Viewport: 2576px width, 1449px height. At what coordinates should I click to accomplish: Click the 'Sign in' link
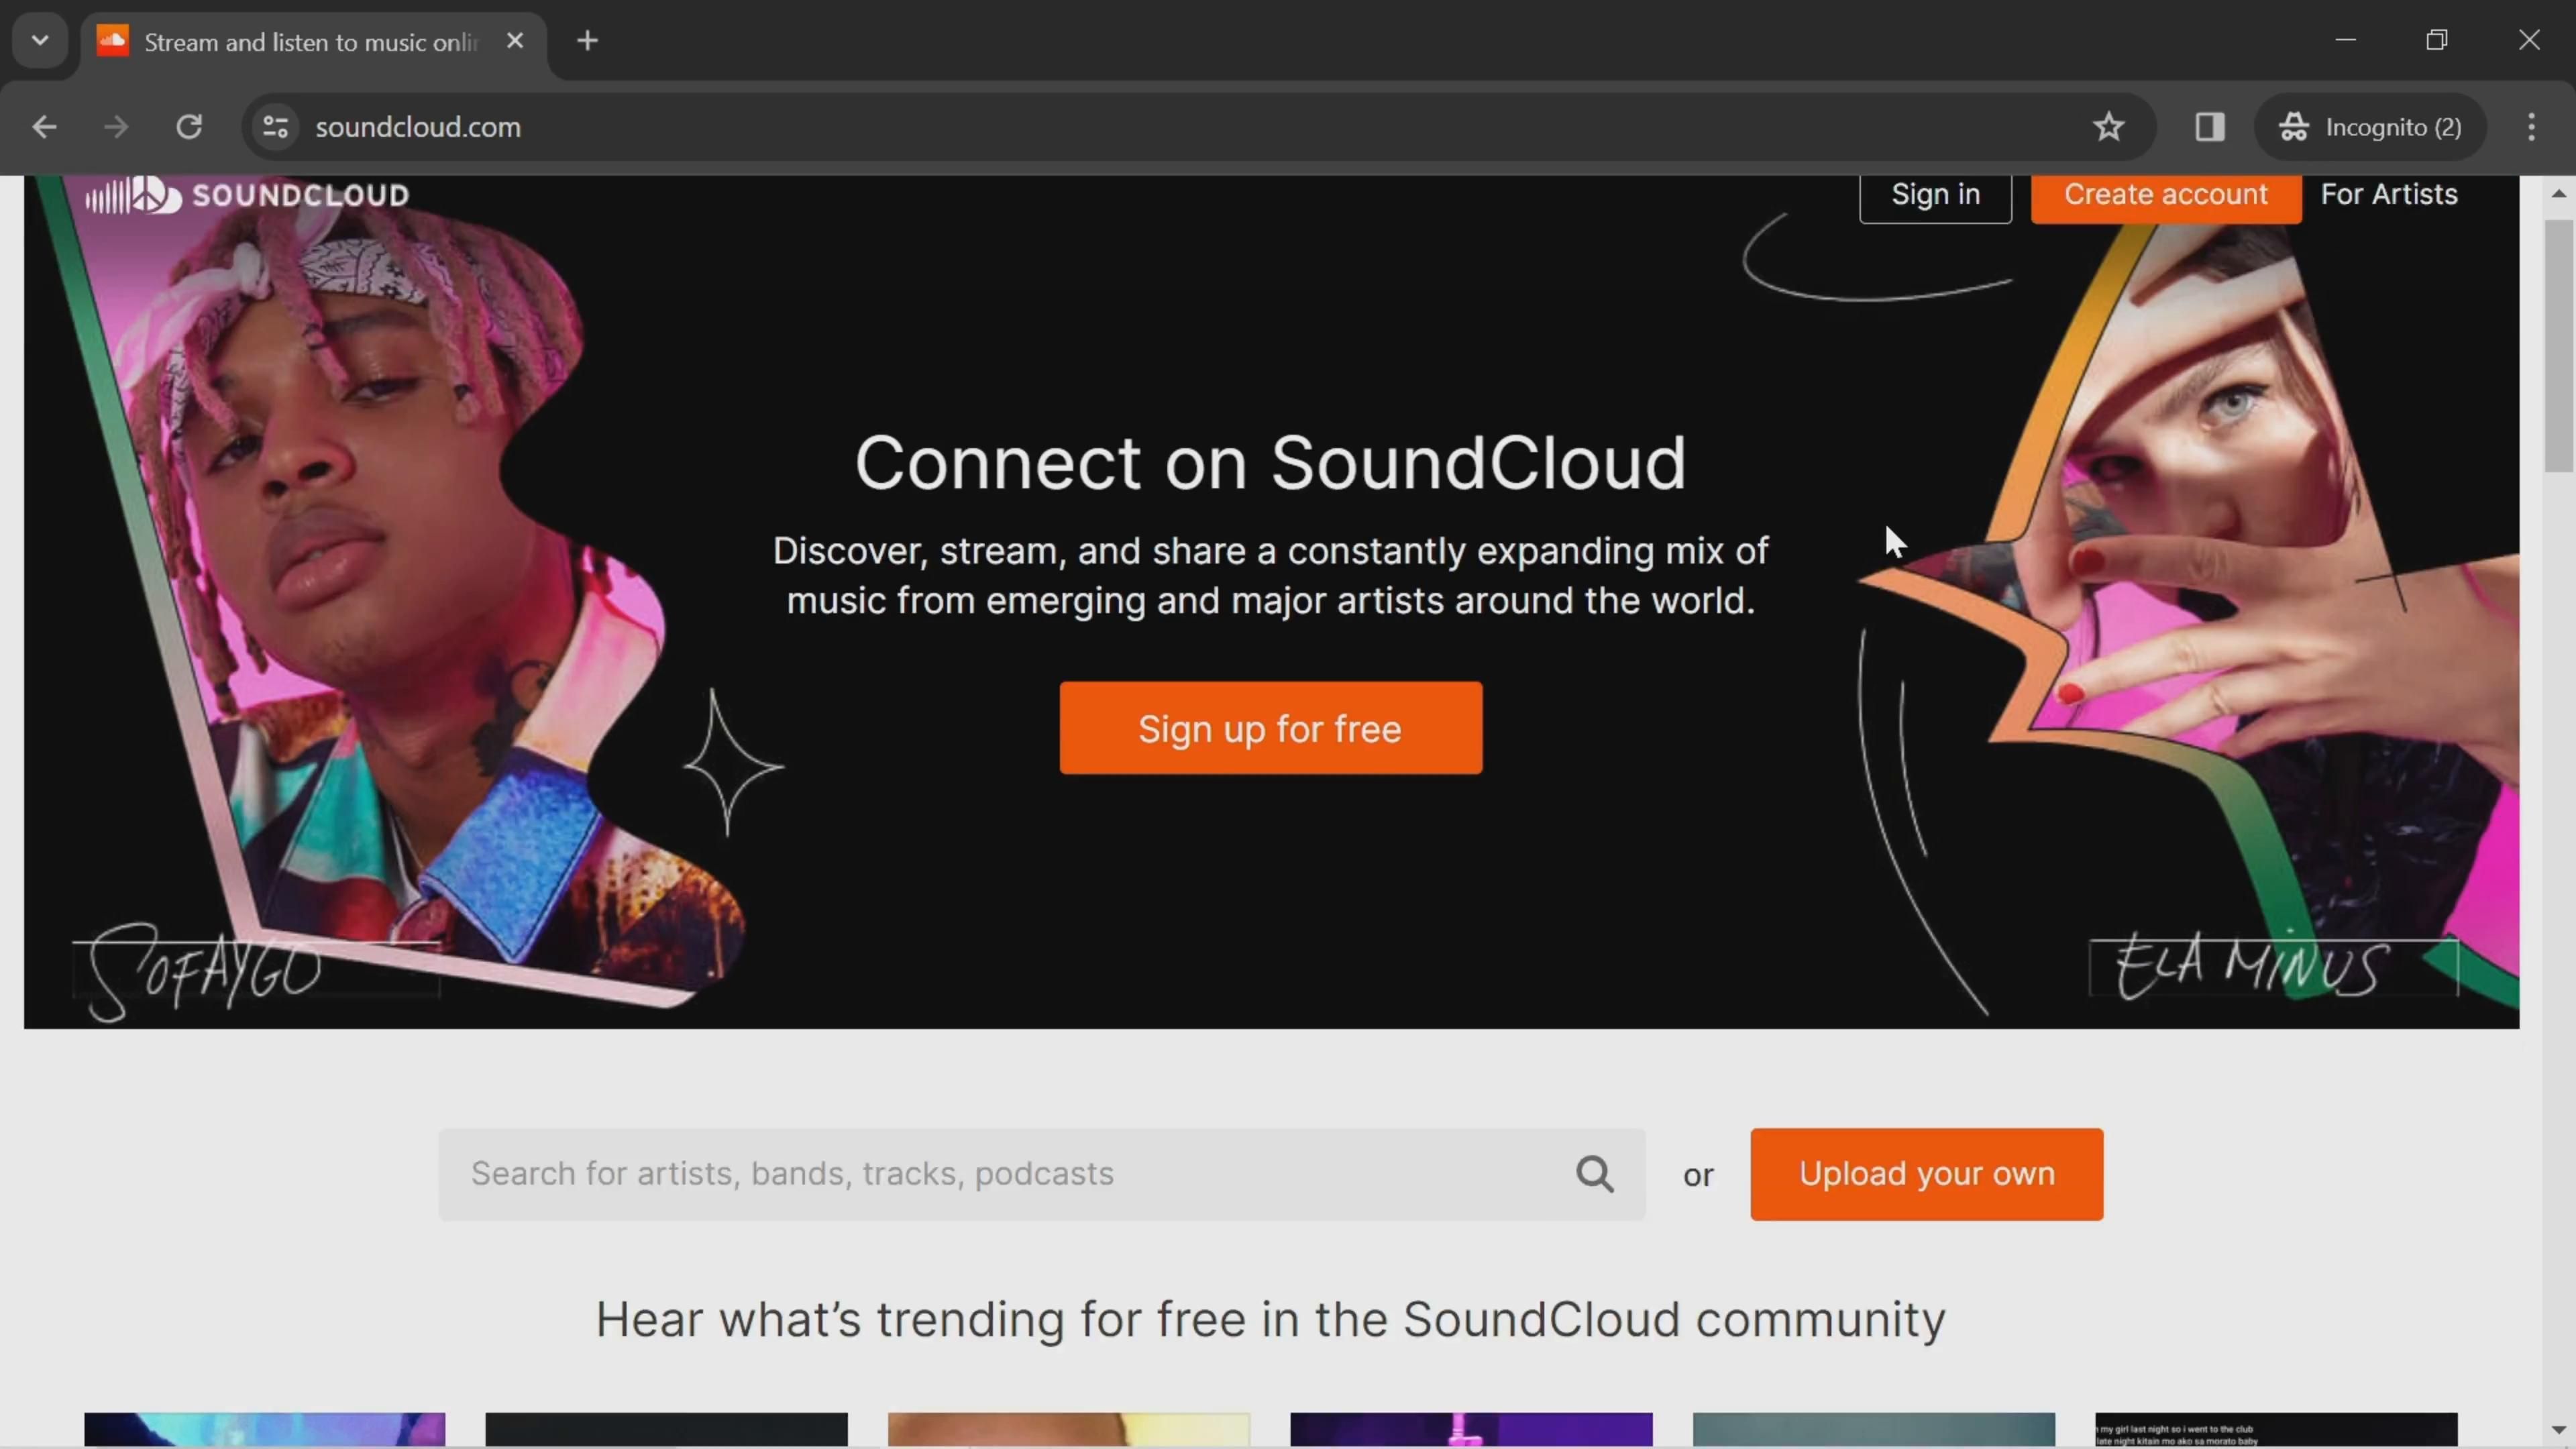coord(1934,191)
